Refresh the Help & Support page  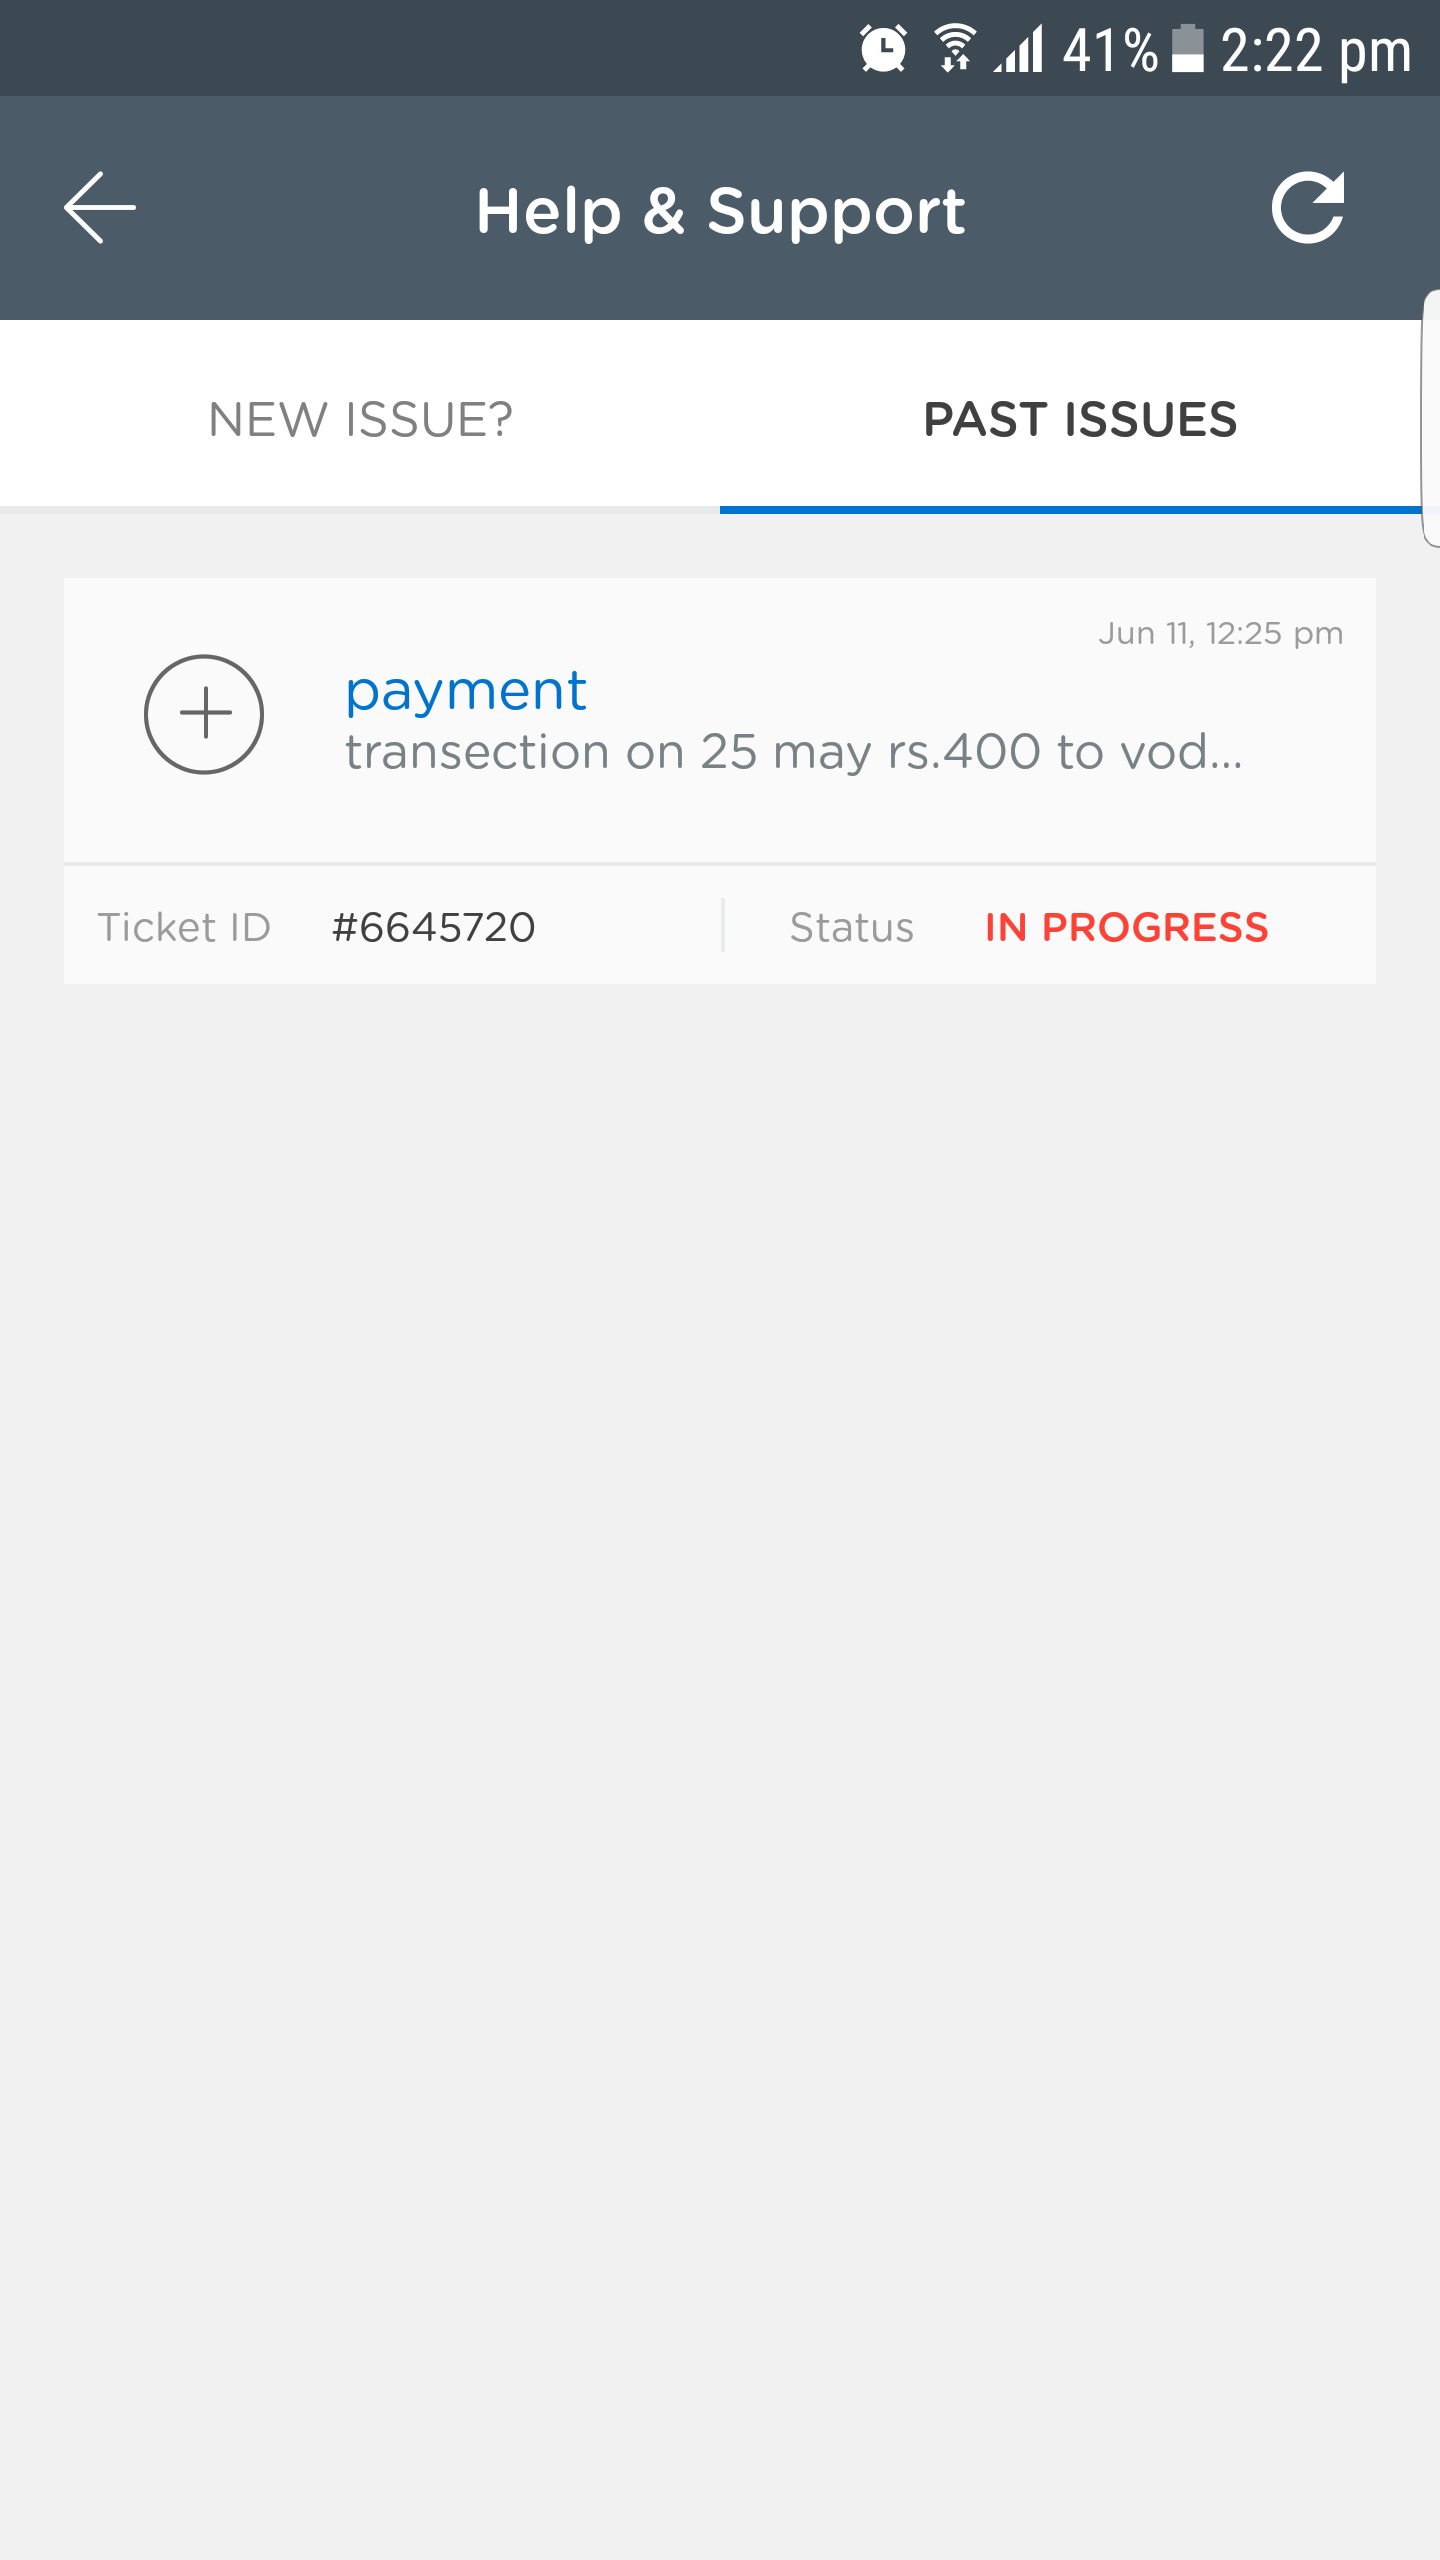(x=1308, y=208)
